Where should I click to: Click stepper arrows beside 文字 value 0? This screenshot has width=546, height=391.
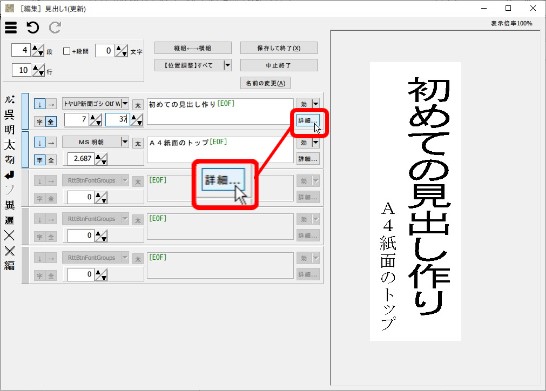122,51
